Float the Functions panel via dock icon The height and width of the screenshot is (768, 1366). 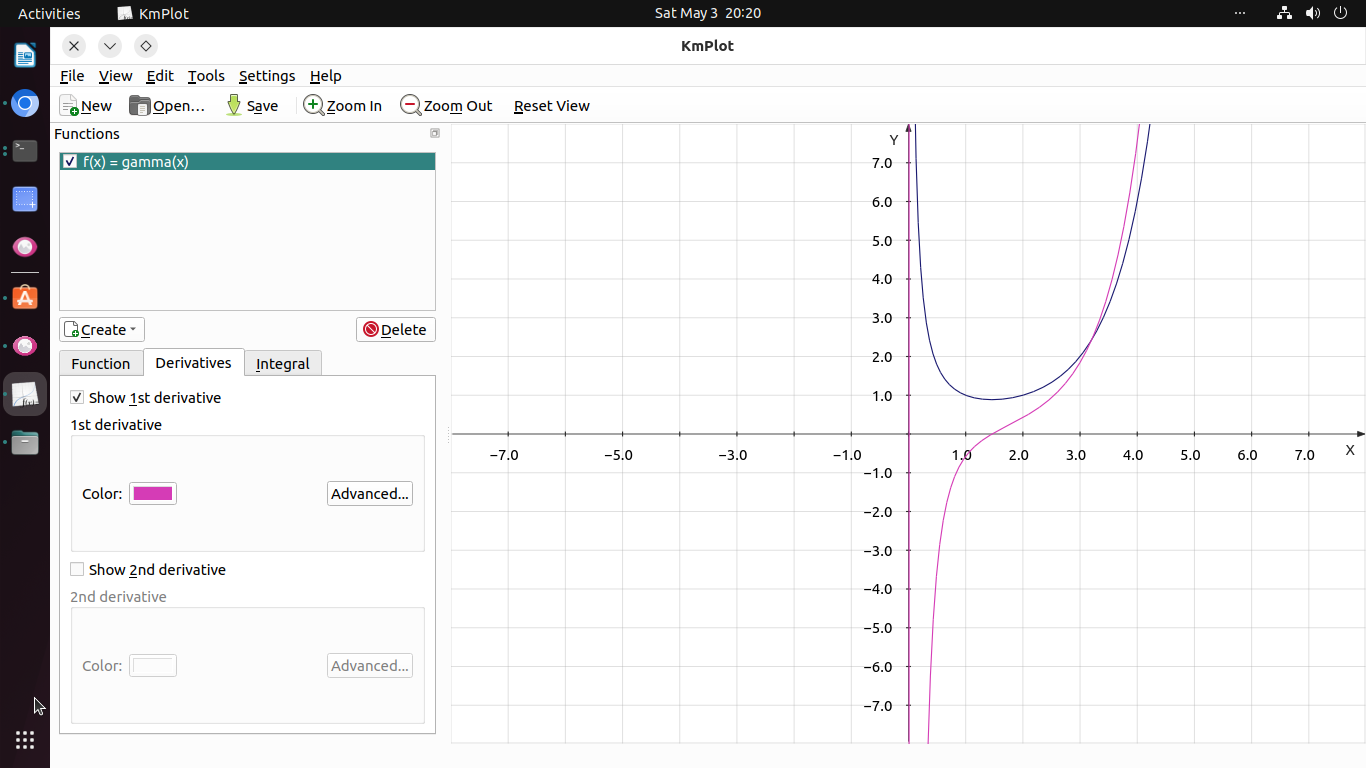click(x=435, y=133)
